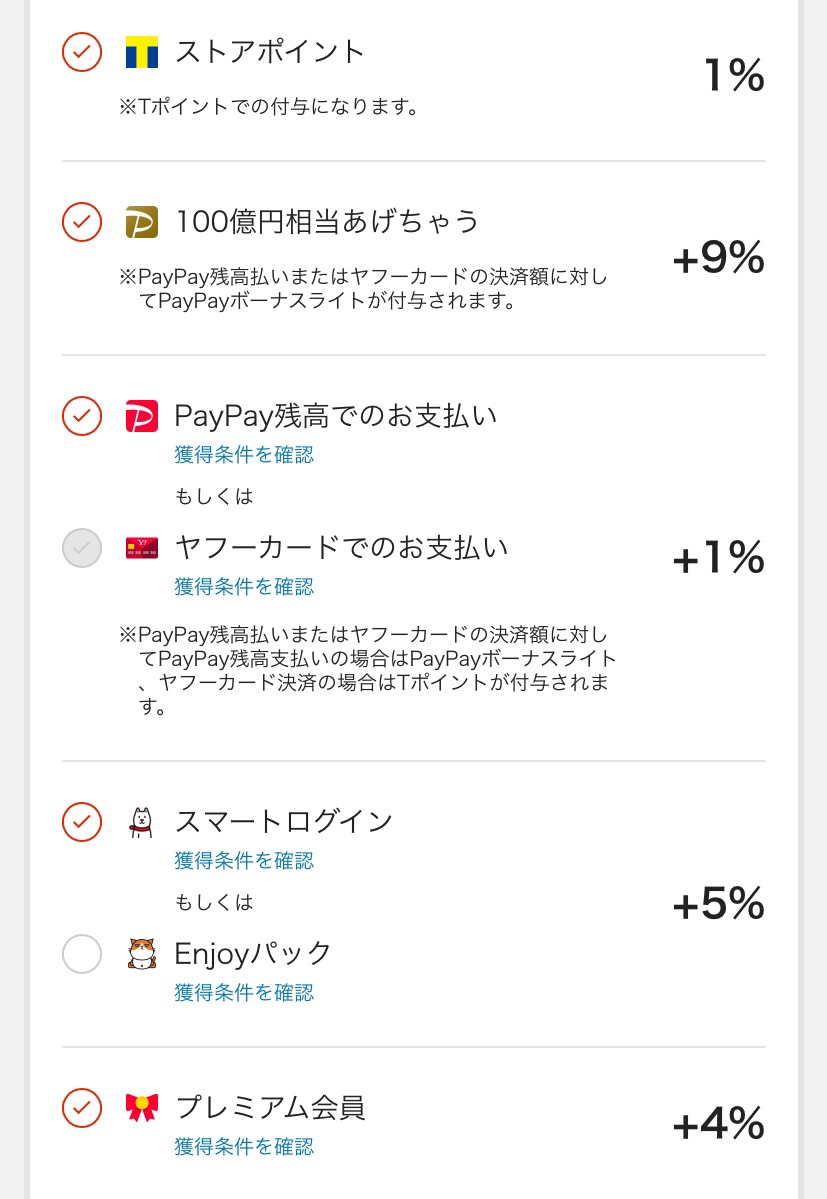Tap the red Yahoo card icon

[x=142, y=548]
